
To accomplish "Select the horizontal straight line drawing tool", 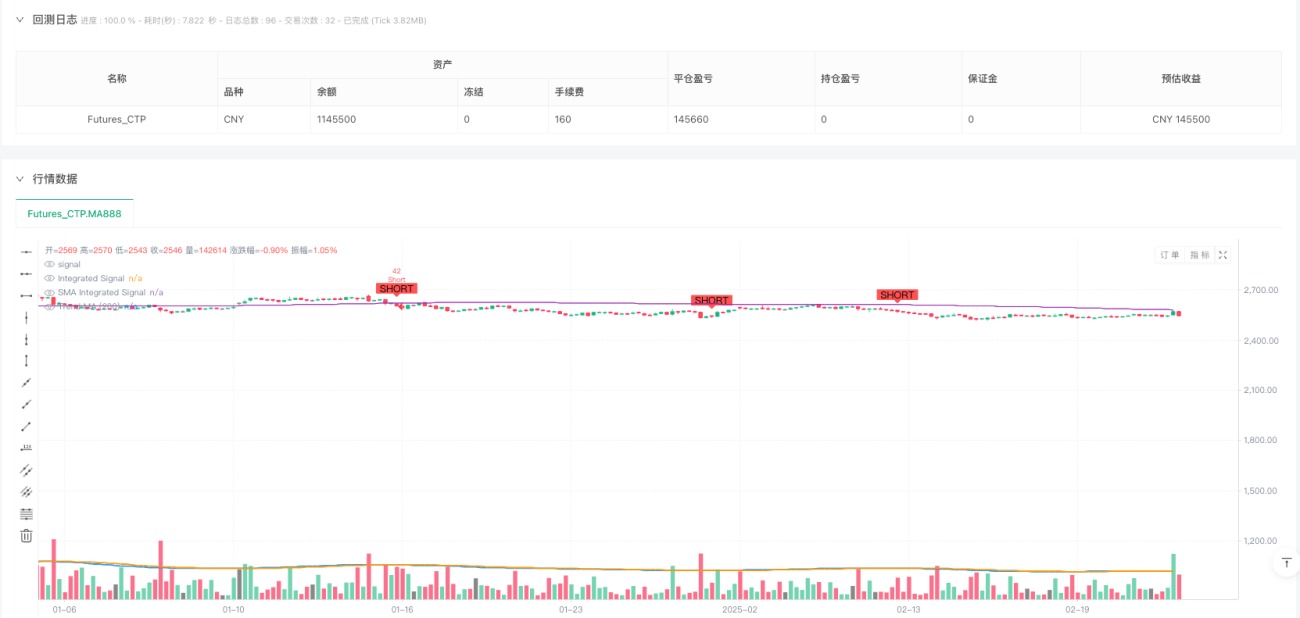I will coord(26,252).
